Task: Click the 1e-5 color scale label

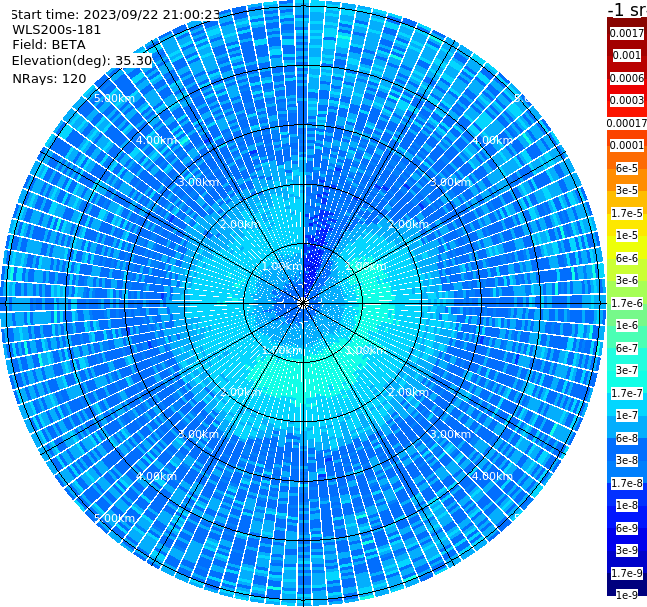Action: (x=627, y=235)
